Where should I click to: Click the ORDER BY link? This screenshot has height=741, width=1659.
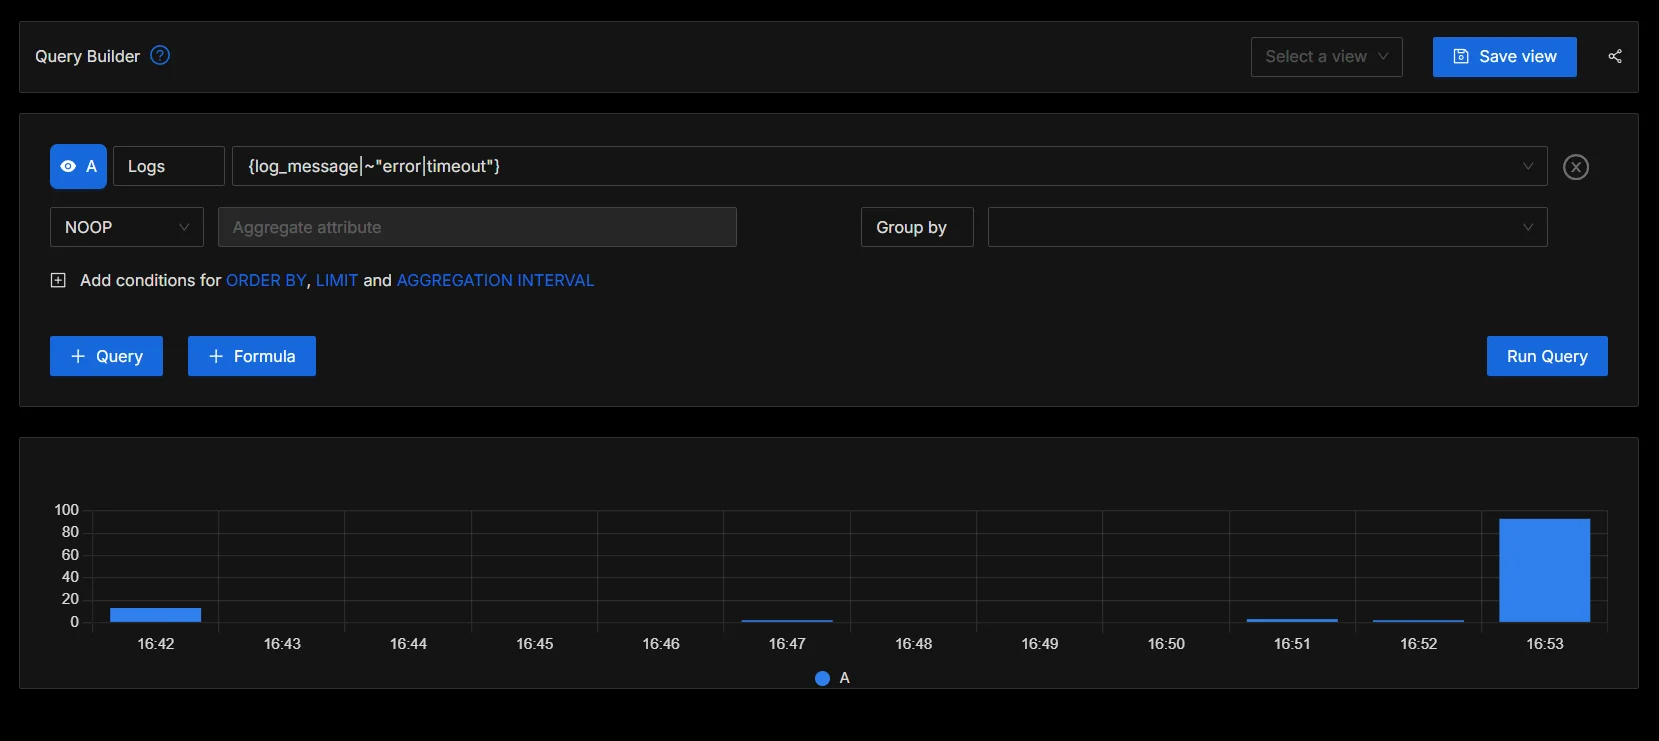tap(266, 281)
